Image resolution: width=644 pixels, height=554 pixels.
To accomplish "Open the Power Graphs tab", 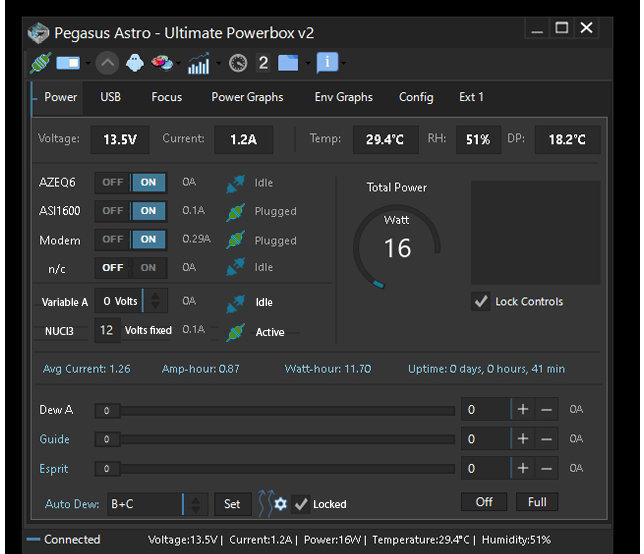I will coord(247,97).
